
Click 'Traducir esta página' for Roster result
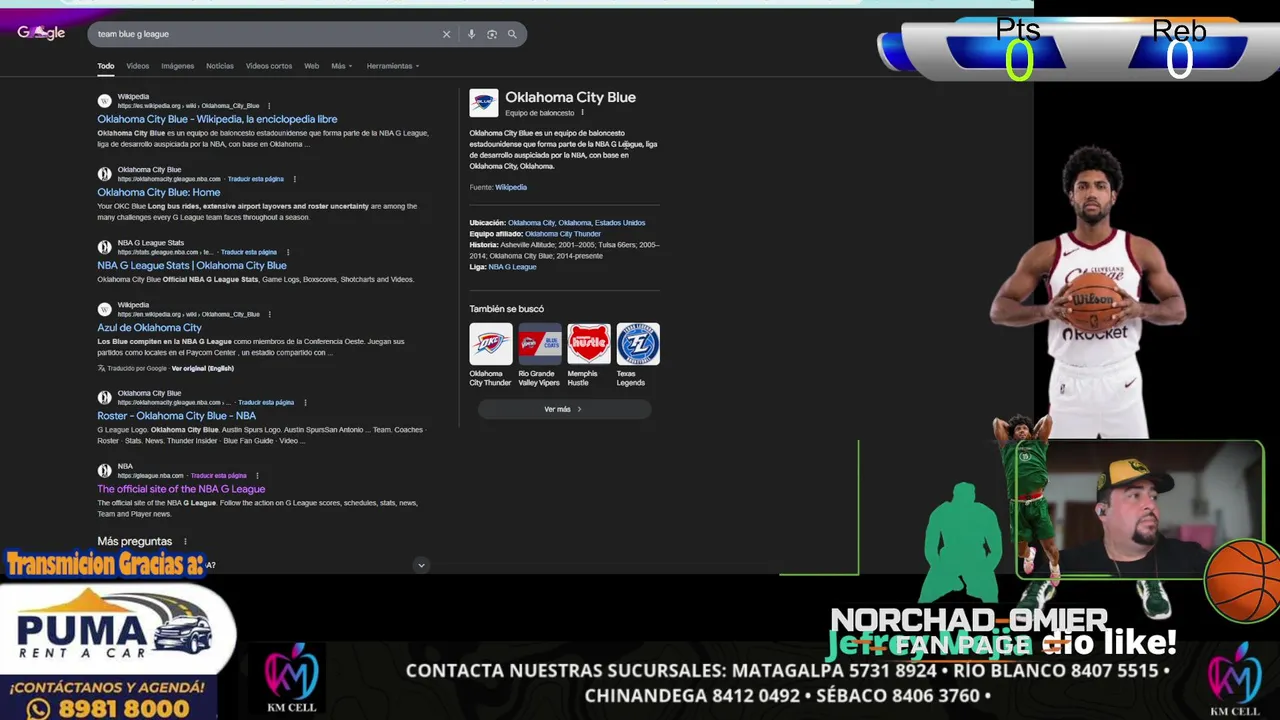(265, 402)
